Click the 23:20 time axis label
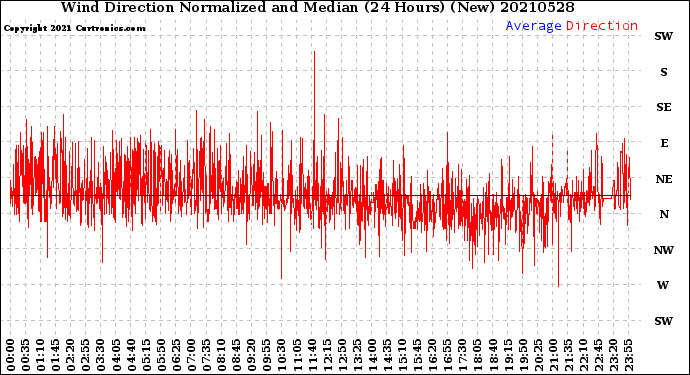Image resolution: width=690 pixels, height=375 pixels. [x=613, y=355]
